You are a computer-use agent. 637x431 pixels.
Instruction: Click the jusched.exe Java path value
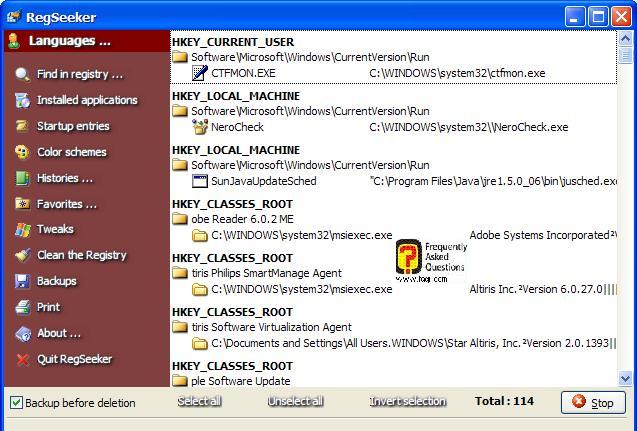pos(493,181)
